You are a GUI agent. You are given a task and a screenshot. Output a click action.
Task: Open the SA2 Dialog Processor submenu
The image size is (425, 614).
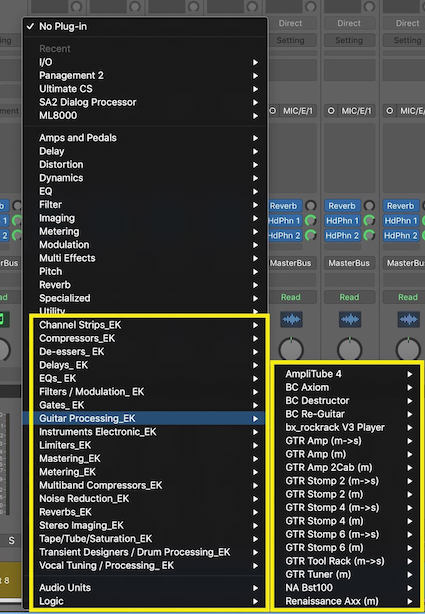click(x=145, y=102)
